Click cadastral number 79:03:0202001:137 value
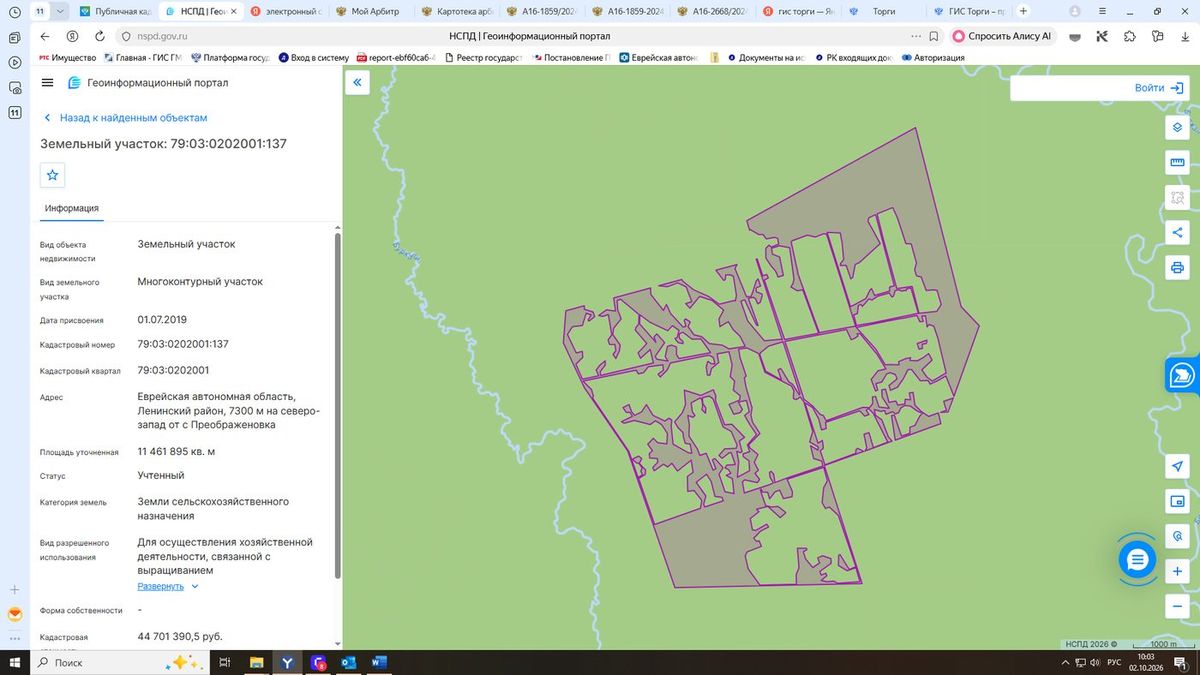This screenshot has width=1200, height=675. [183, 344]
